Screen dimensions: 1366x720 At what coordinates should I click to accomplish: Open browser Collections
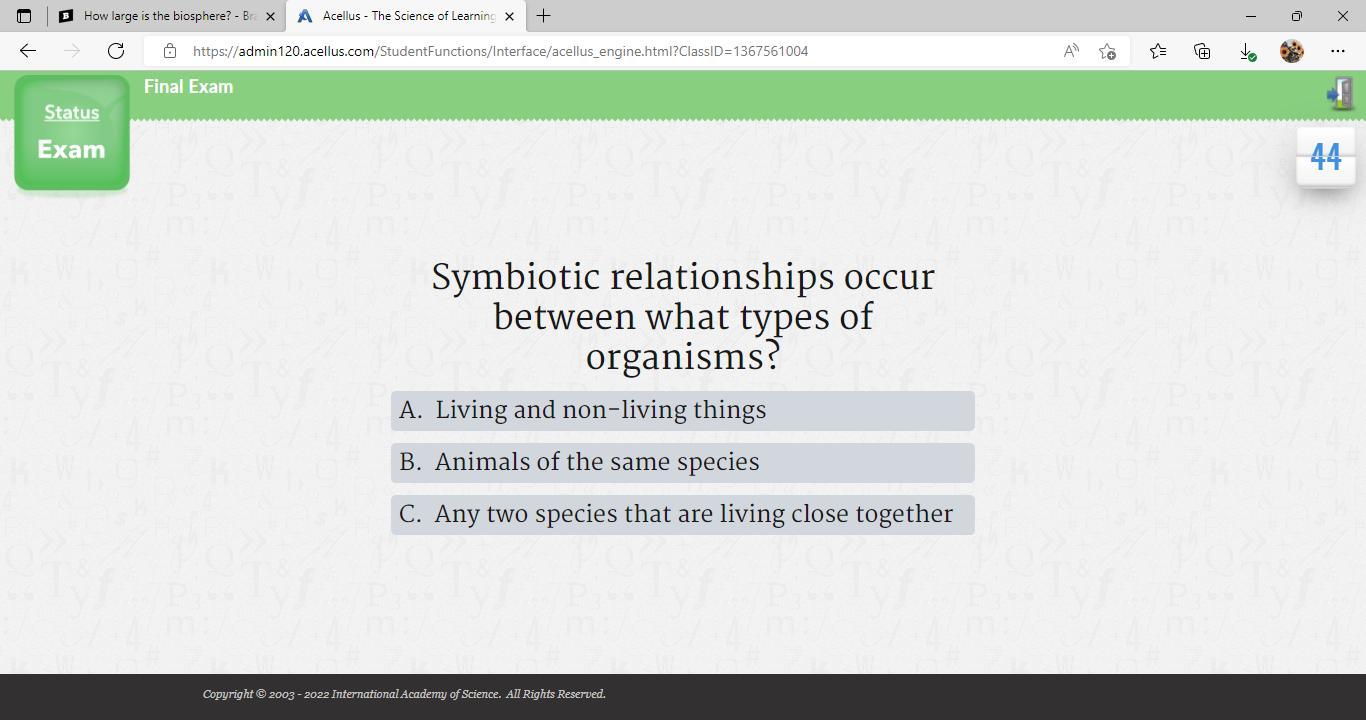pos(1202,51)
